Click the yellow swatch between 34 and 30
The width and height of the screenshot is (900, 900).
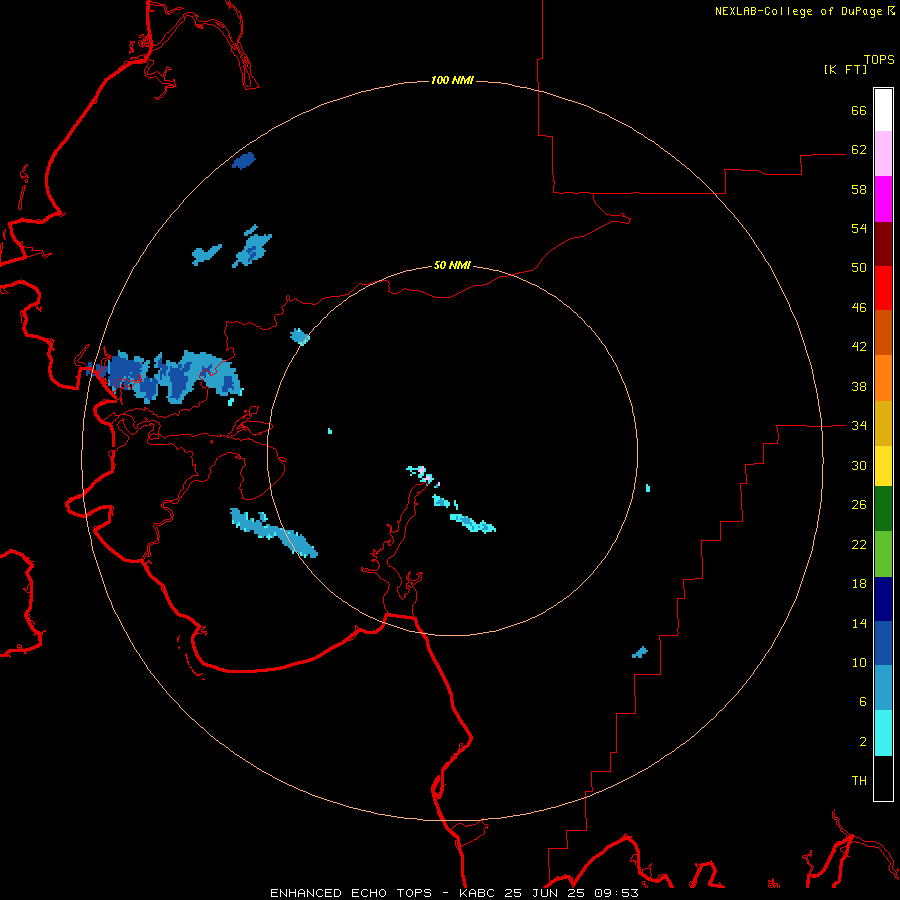coord(883,465)
